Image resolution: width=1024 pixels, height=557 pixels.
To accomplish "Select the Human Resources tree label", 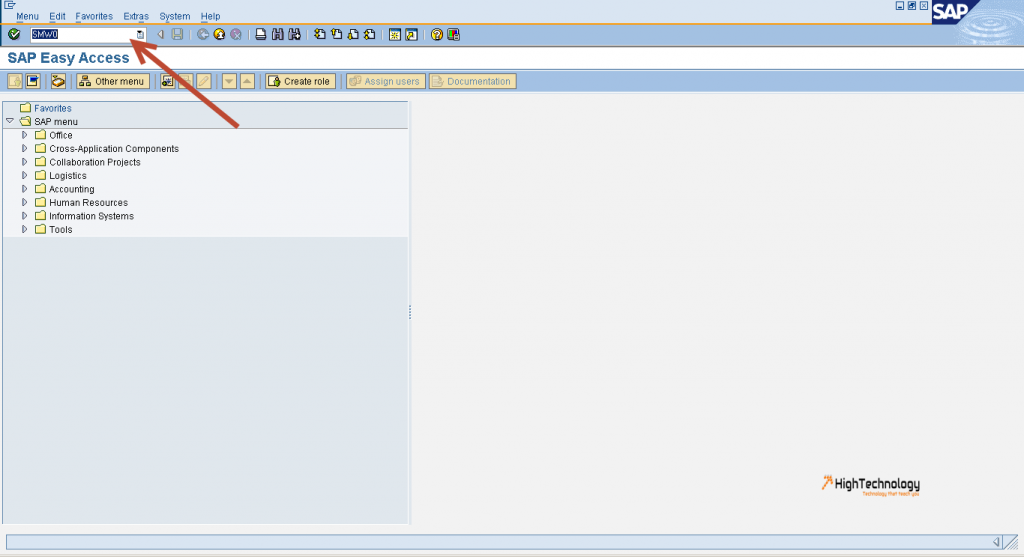I will coord(88,202).
